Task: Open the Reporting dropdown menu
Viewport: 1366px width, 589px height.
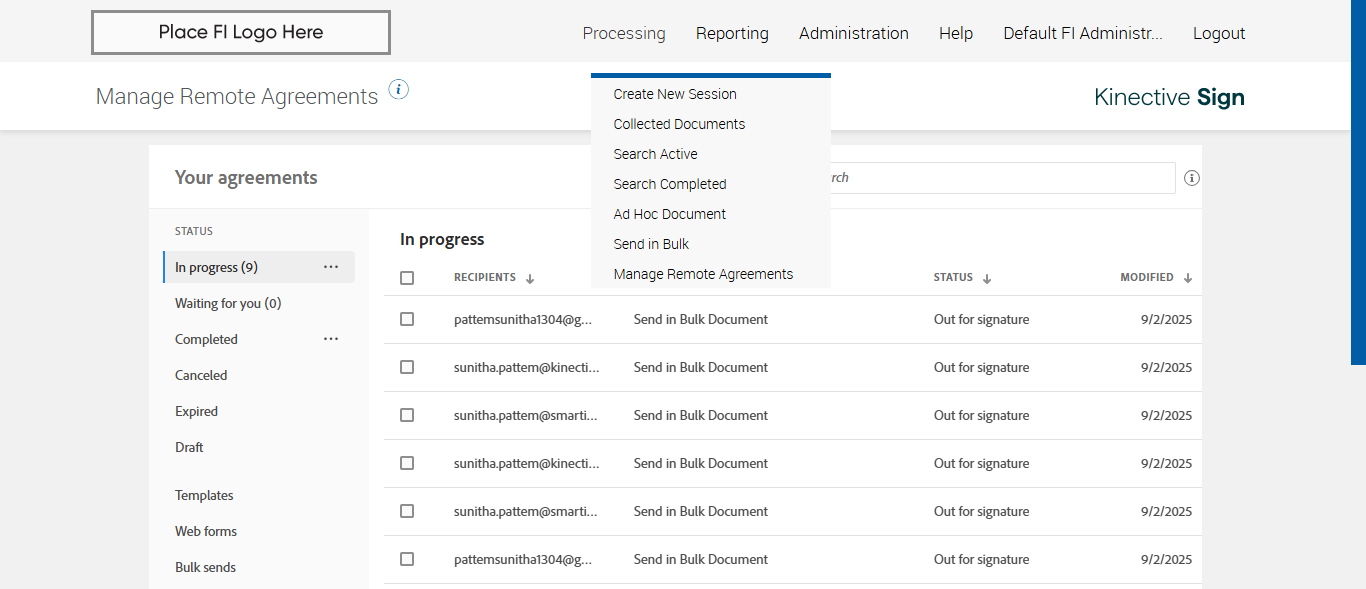Action: pyautogui.click(x=732, y=33)
